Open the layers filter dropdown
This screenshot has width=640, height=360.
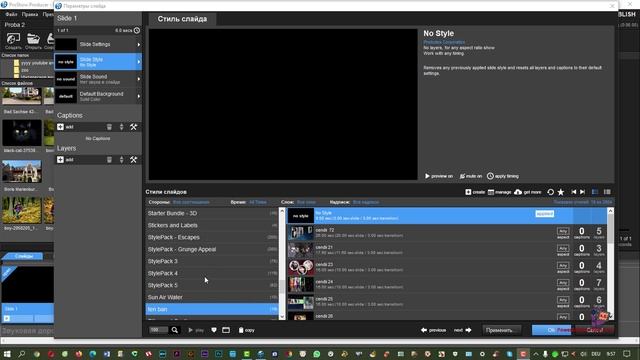[x=306, y=202]
